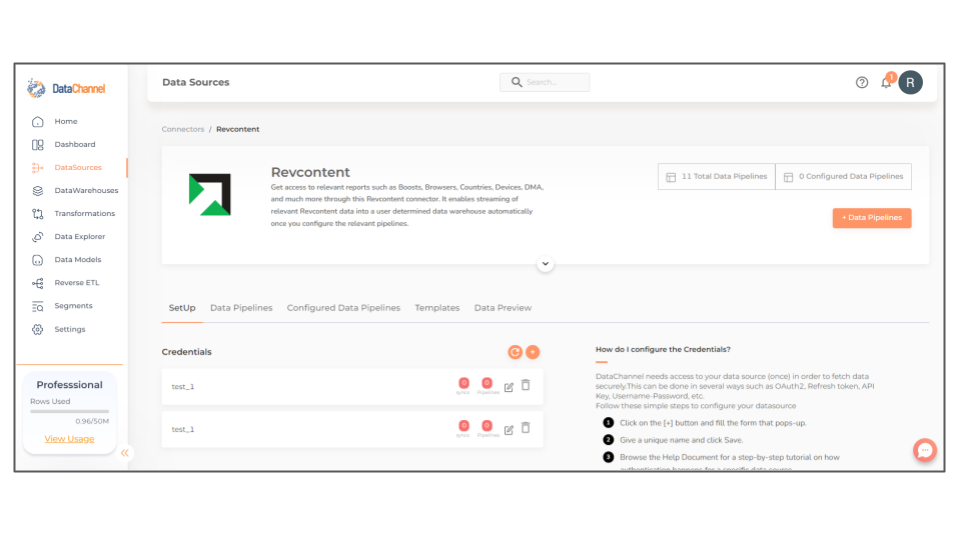Click the Revcontent connector logo
The width and height of the screenshot is (960, 540).
(x=210, y=195)
